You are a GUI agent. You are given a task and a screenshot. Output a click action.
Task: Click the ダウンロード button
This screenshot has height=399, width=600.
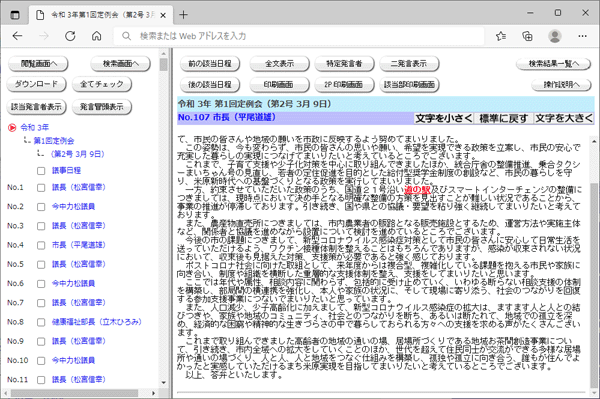coord(36,84)
